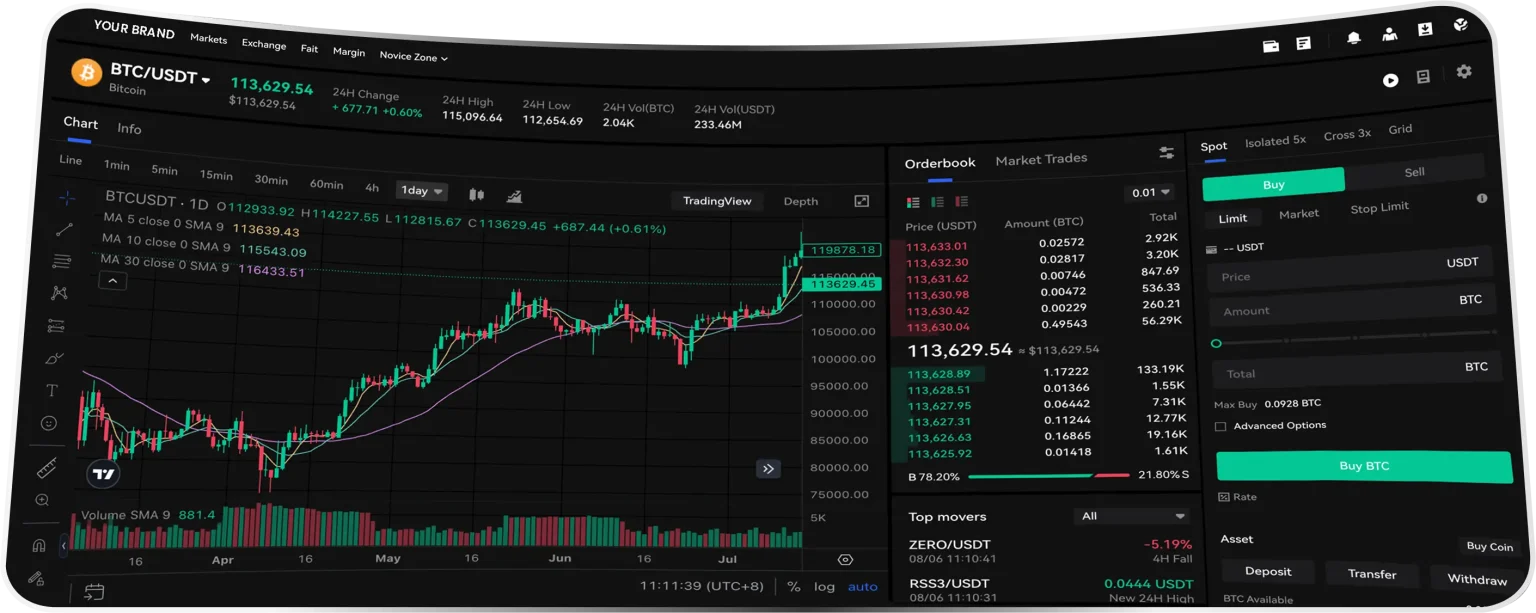
Task: Select the trend line drawing tool
Action: [65, 229]
